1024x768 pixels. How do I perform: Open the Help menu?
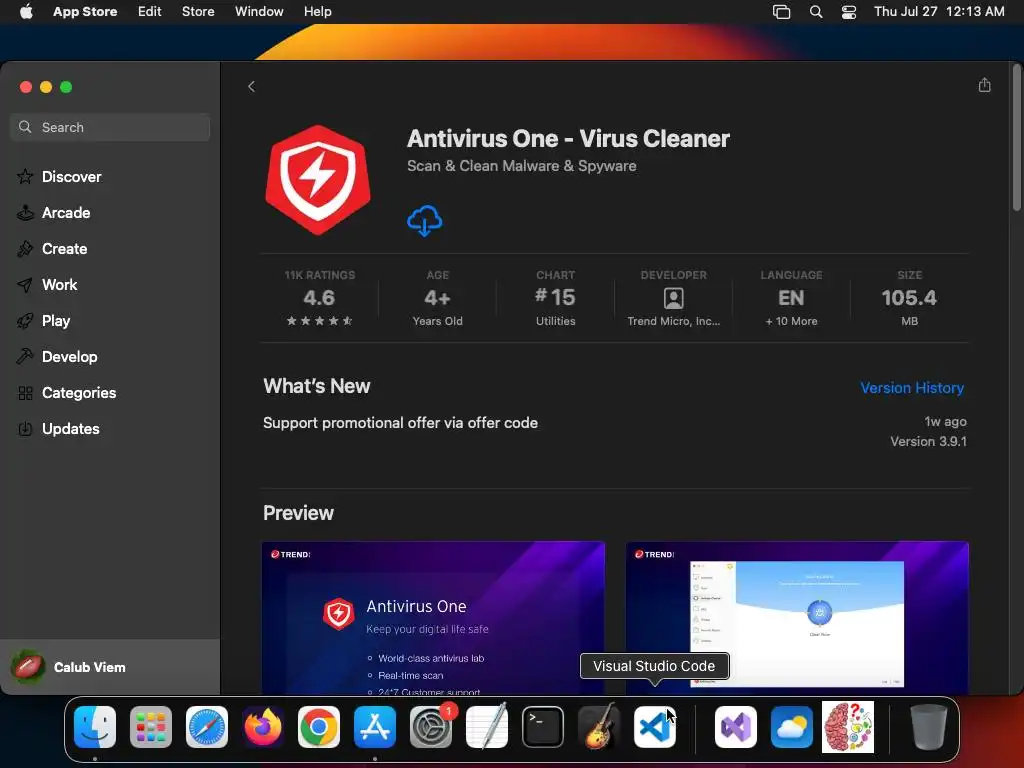tap(317, 12)
